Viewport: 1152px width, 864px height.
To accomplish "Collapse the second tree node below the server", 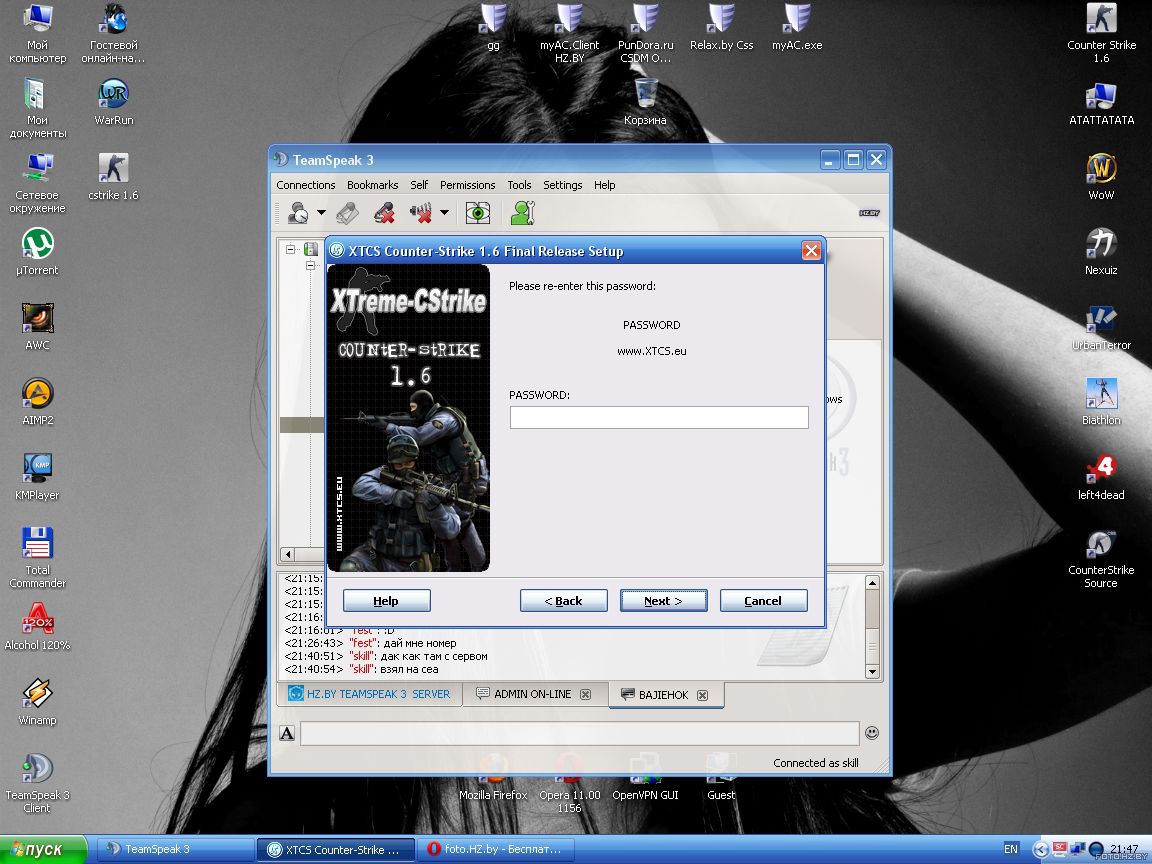I will coord(311,265).
